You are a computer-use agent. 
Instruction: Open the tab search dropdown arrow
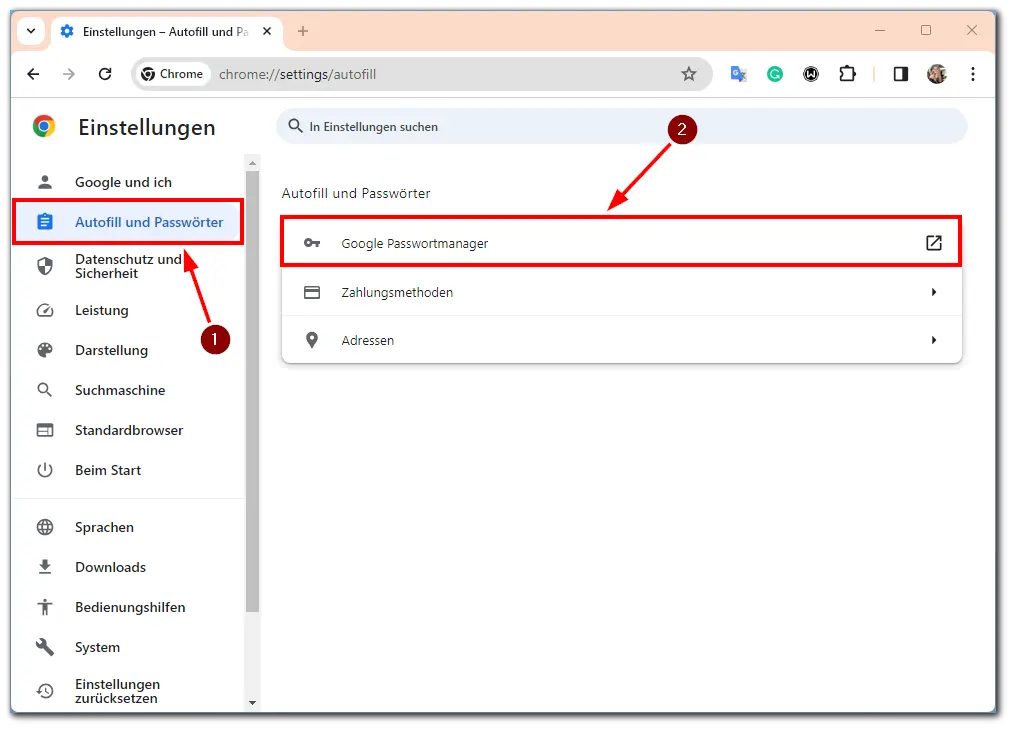[31, 31]
